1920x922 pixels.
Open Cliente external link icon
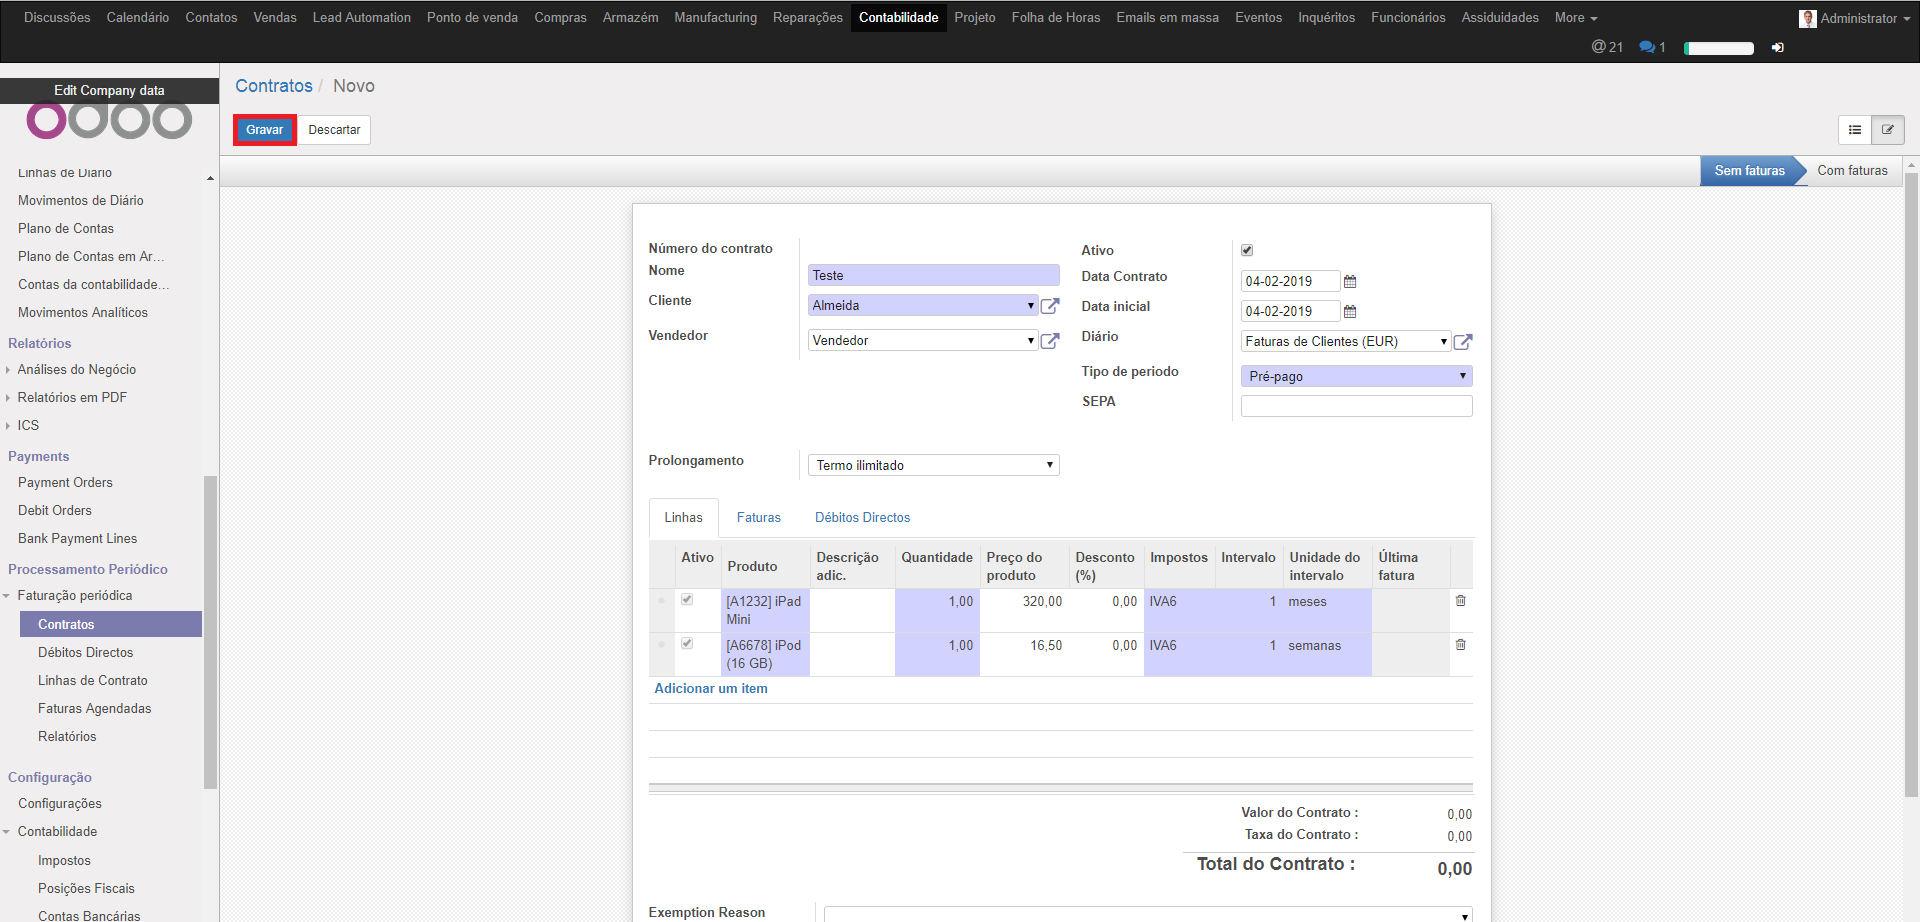tap(1050, 306)
